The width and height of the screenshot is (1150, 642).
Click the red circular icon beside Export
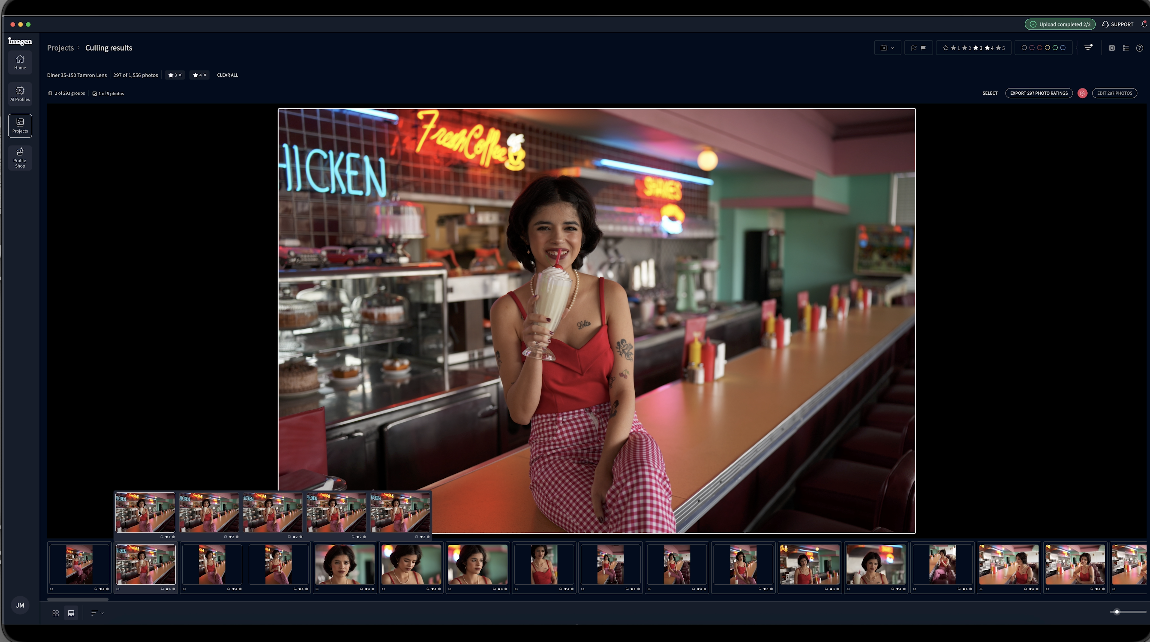point(1082,93)
